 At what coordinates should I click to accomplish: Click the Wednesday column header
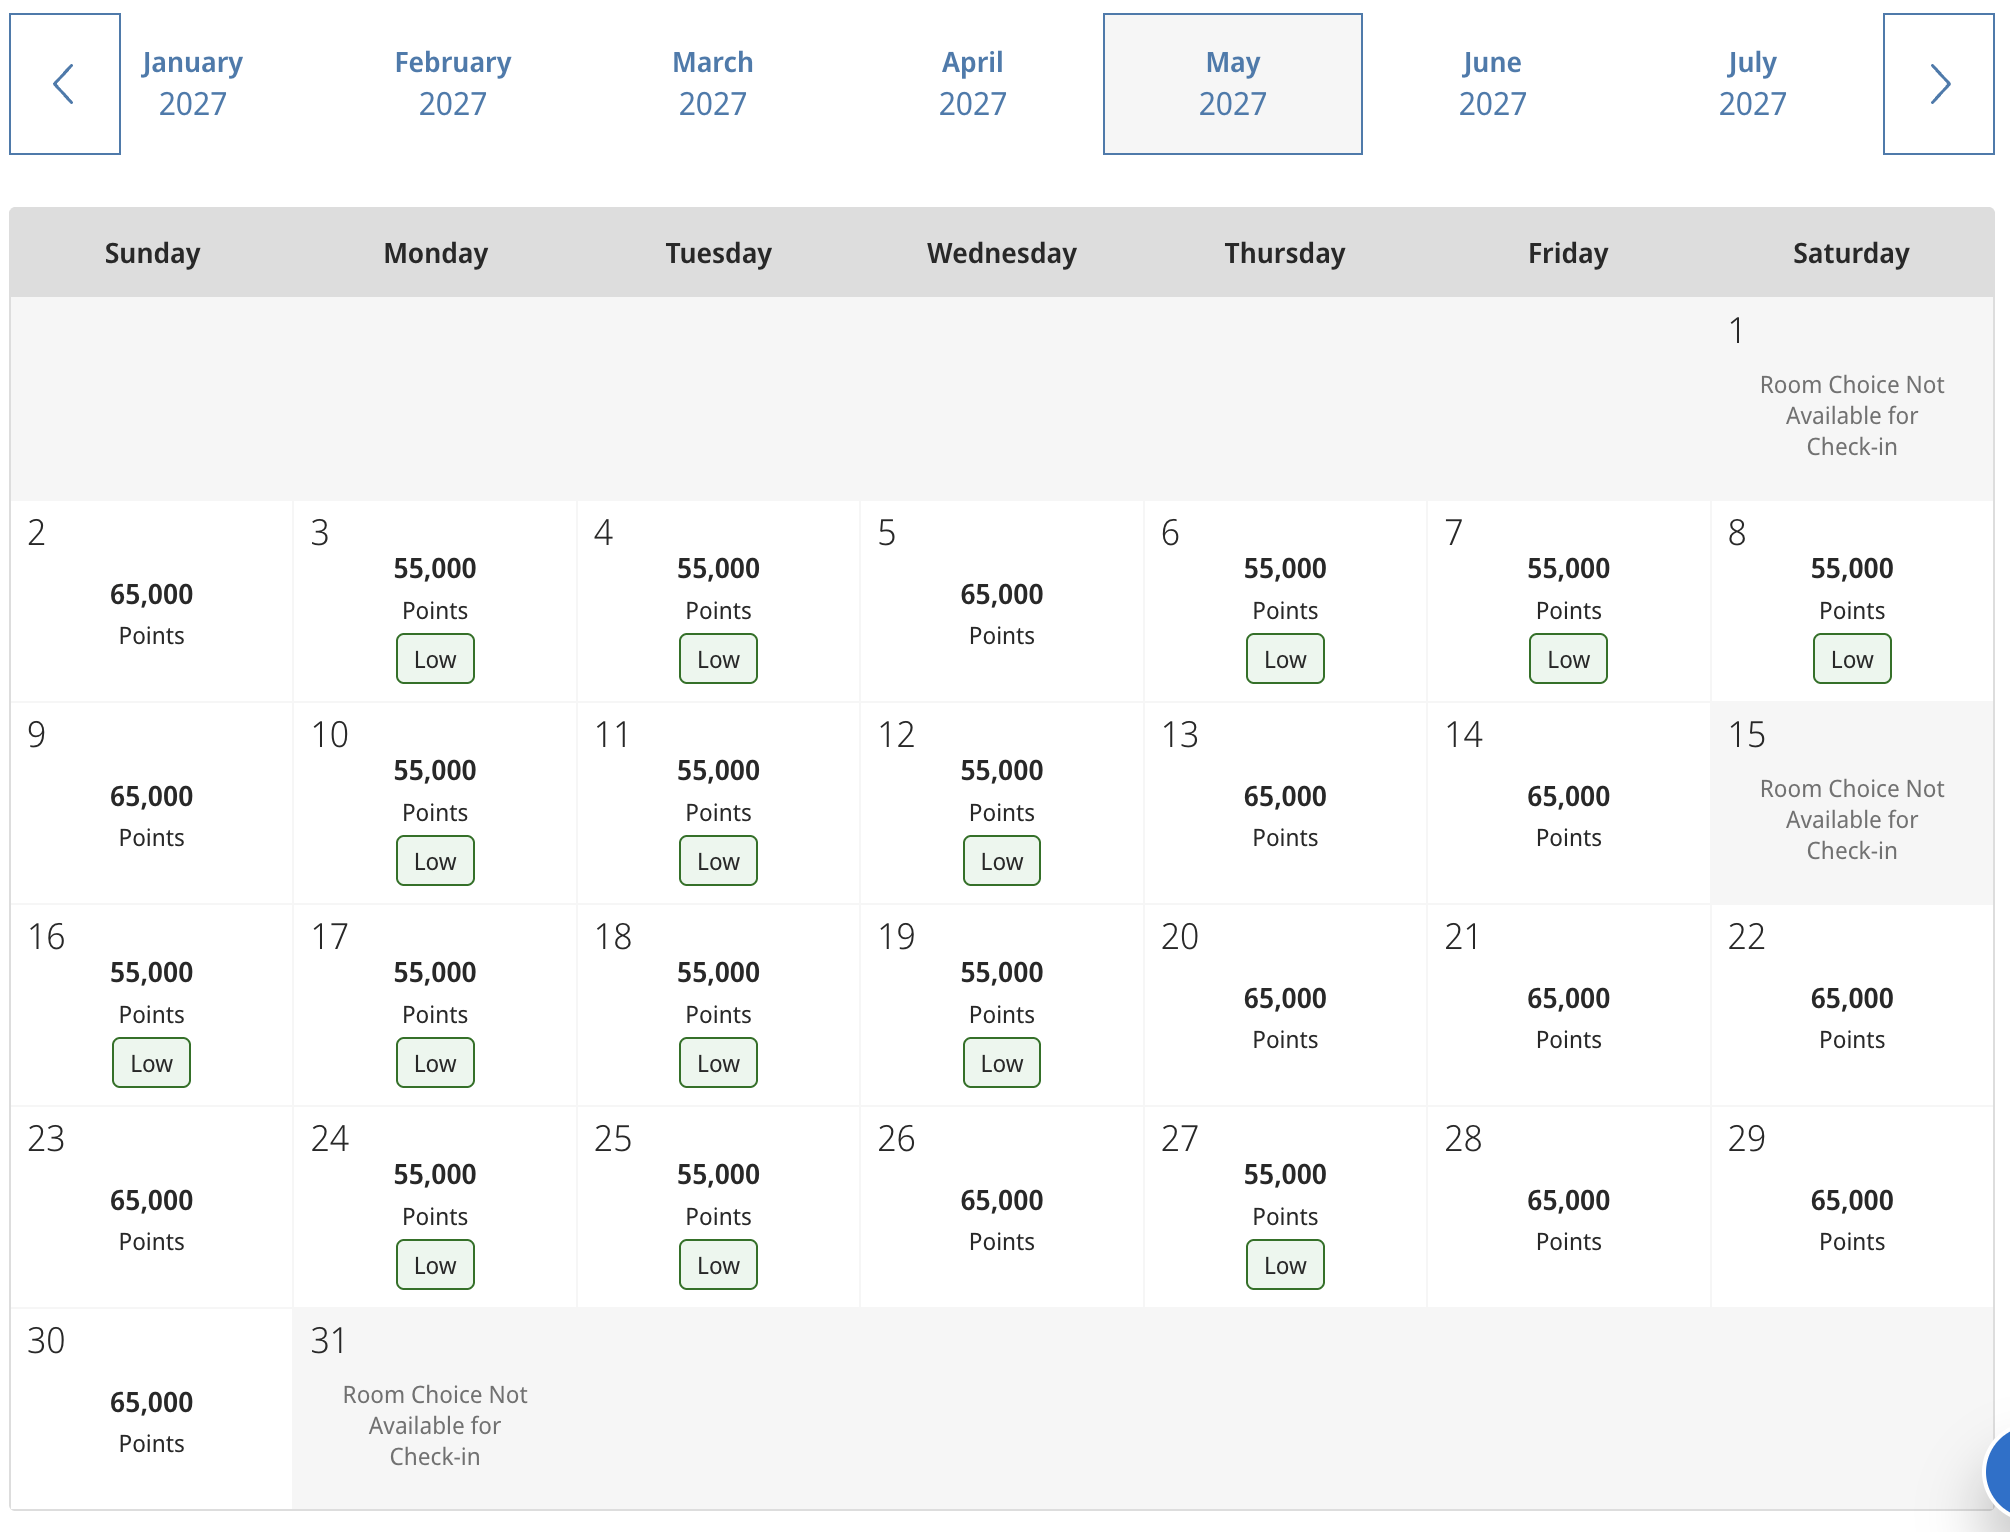coord(1002,253)
